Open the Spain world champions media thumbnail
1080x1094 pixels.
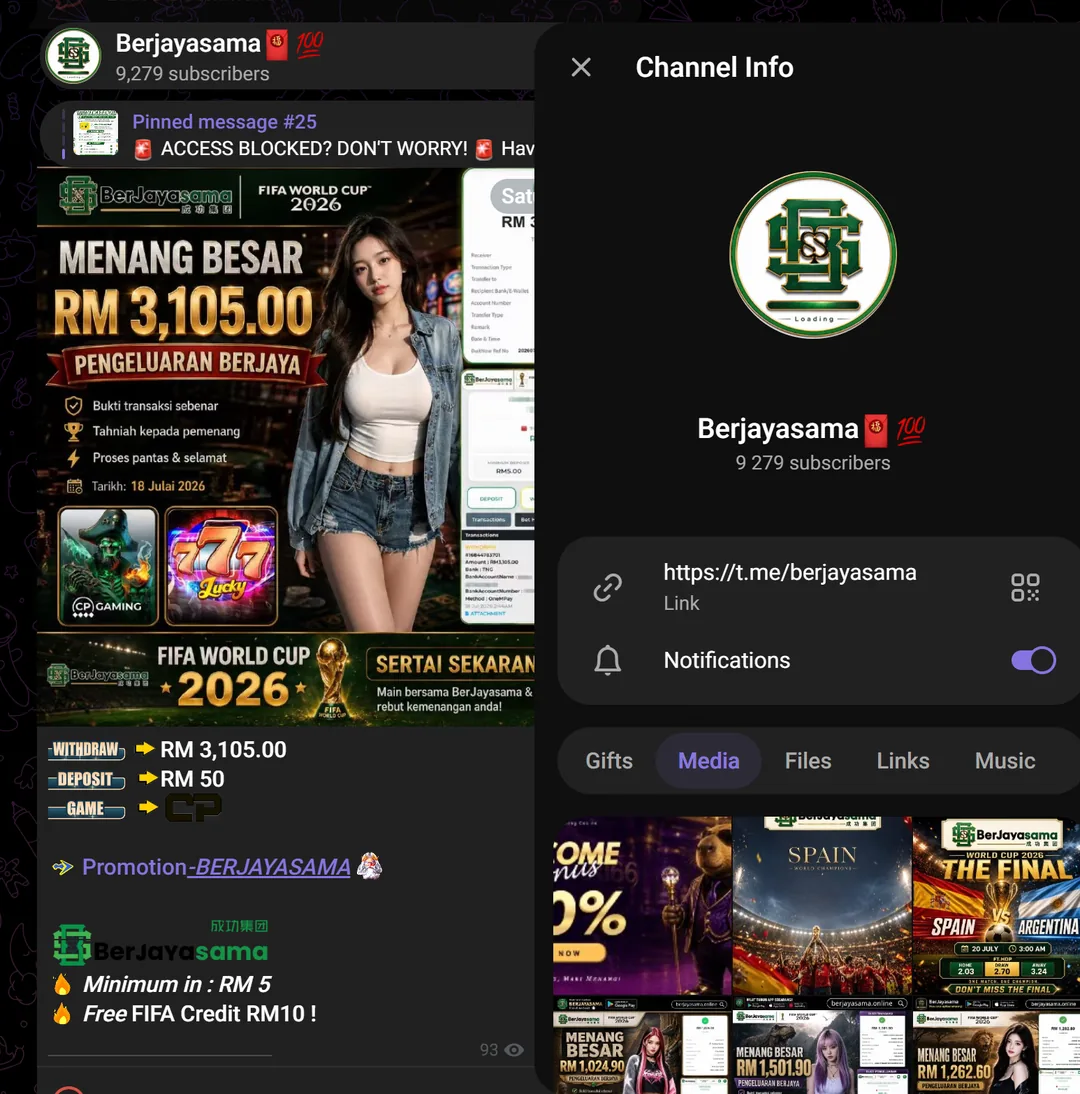click(x=822, y=906)
